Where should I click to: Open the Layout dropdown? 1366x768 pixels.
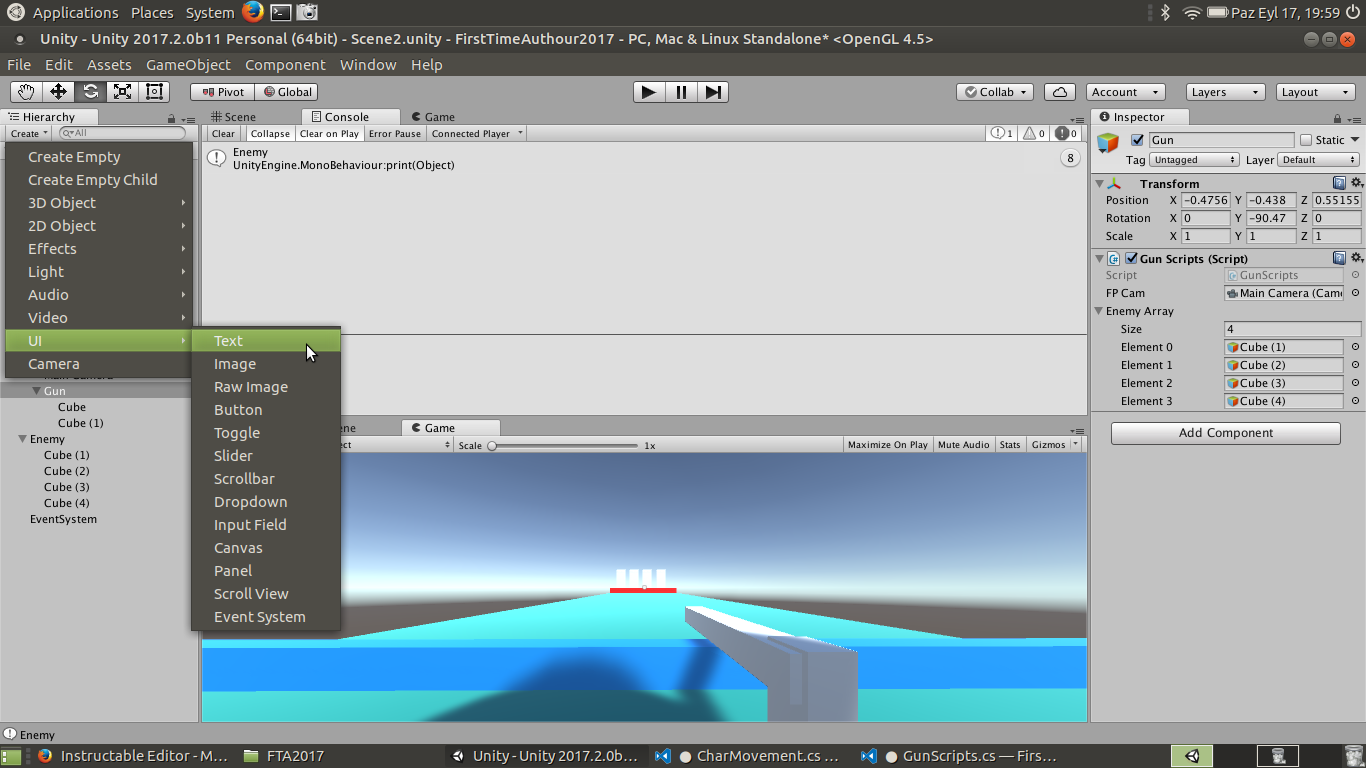pos(1315,91)
